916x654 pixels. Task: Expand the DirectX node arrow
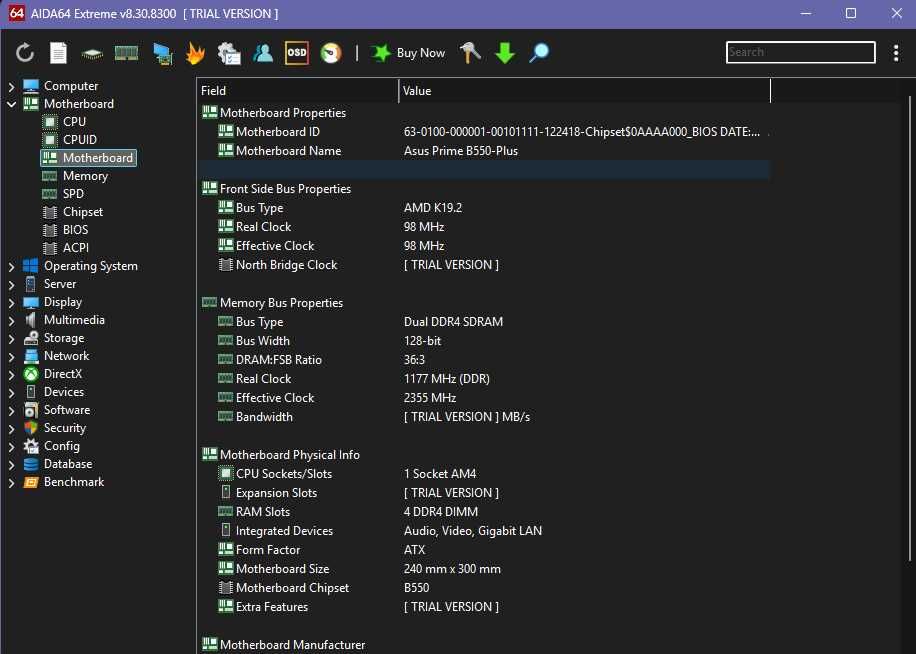pyautogui.click(x=11, y=374)
